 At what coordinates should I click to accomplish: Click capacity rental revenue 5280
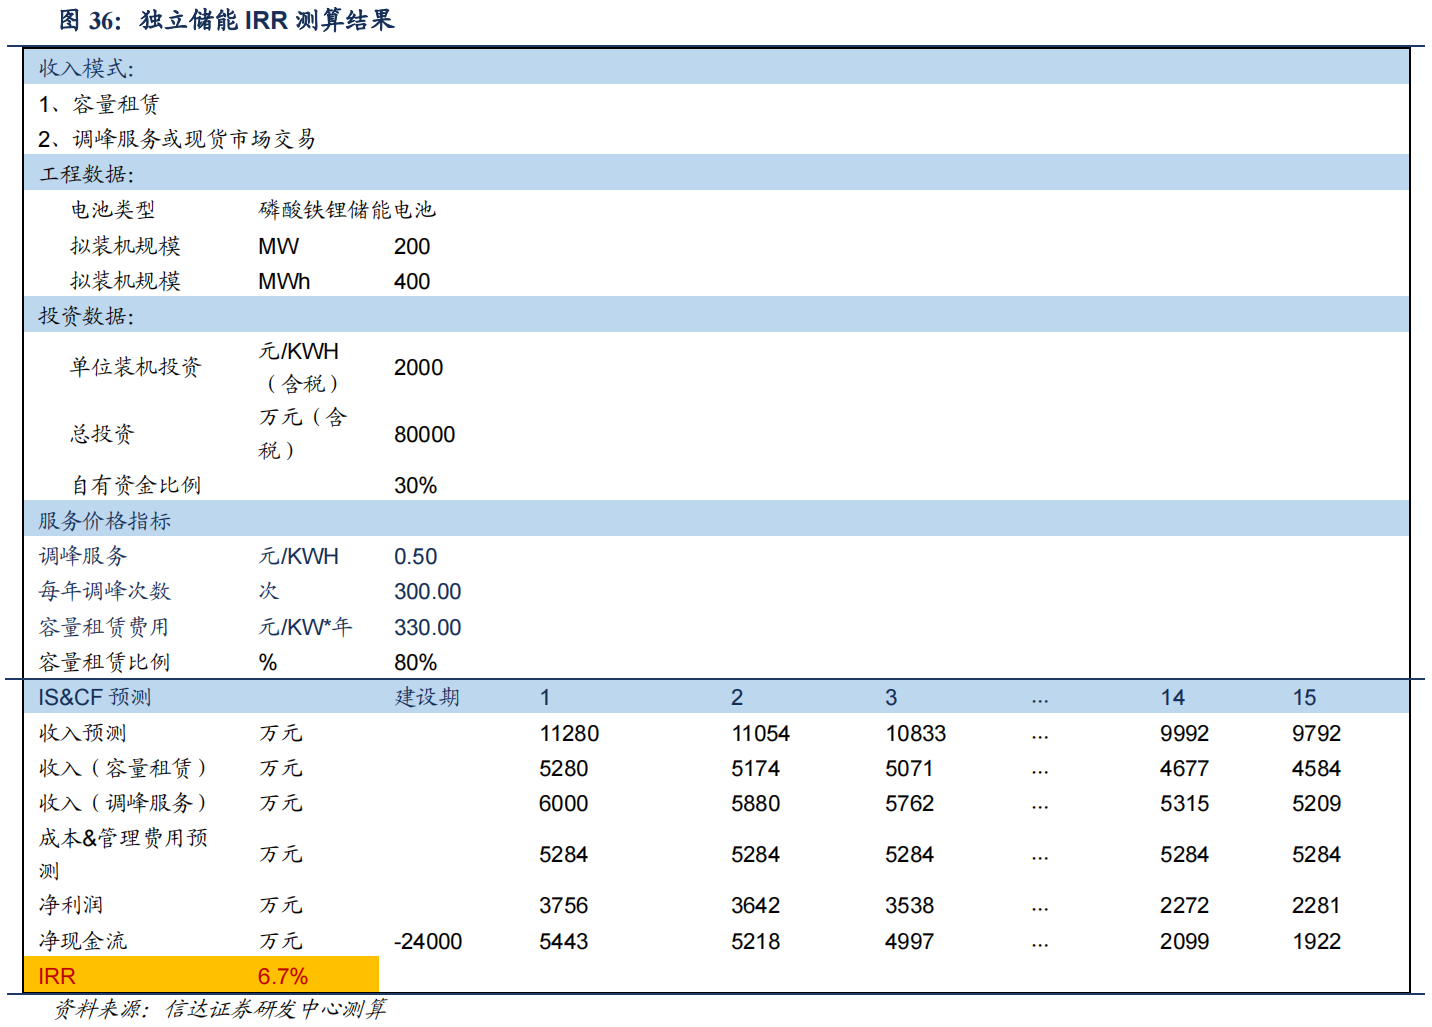coord(563,768)
